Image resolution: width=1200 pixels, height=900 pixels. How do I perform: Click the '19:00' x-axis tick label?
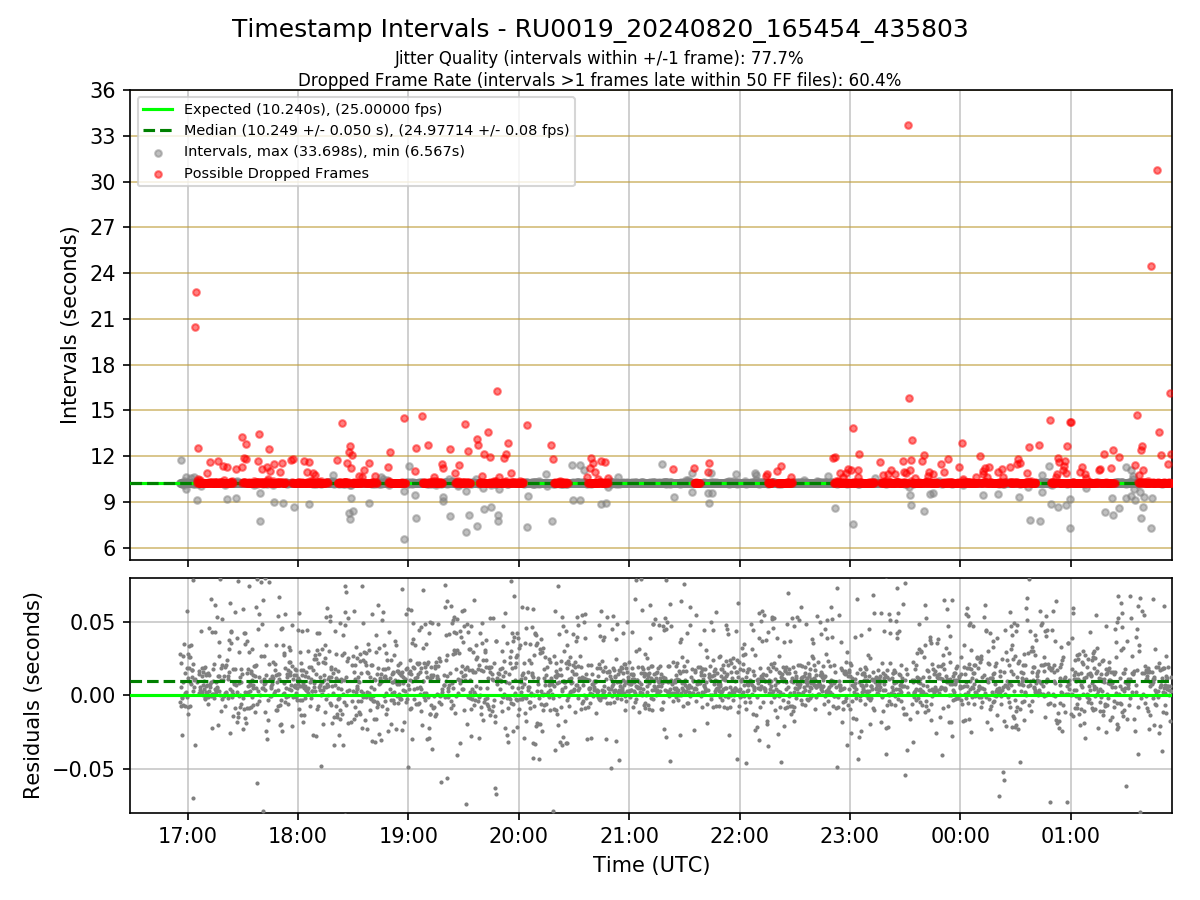408,833
